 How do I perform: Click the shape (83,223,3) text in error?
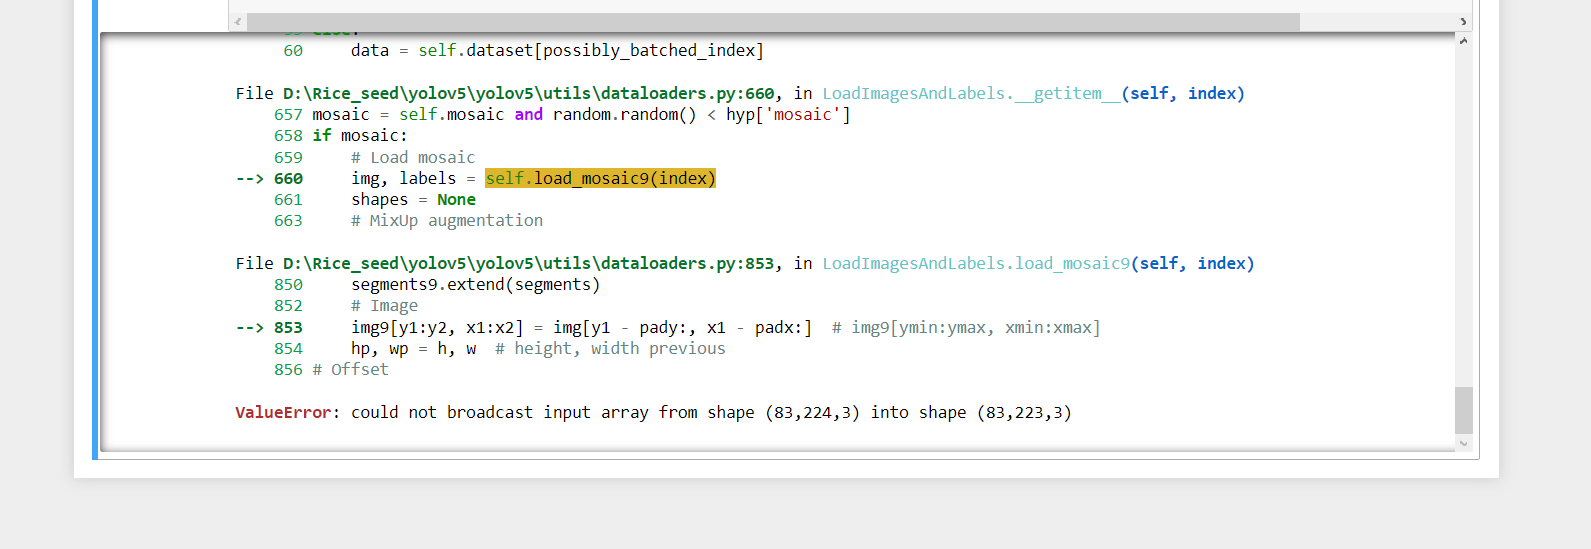[1024, 412]
